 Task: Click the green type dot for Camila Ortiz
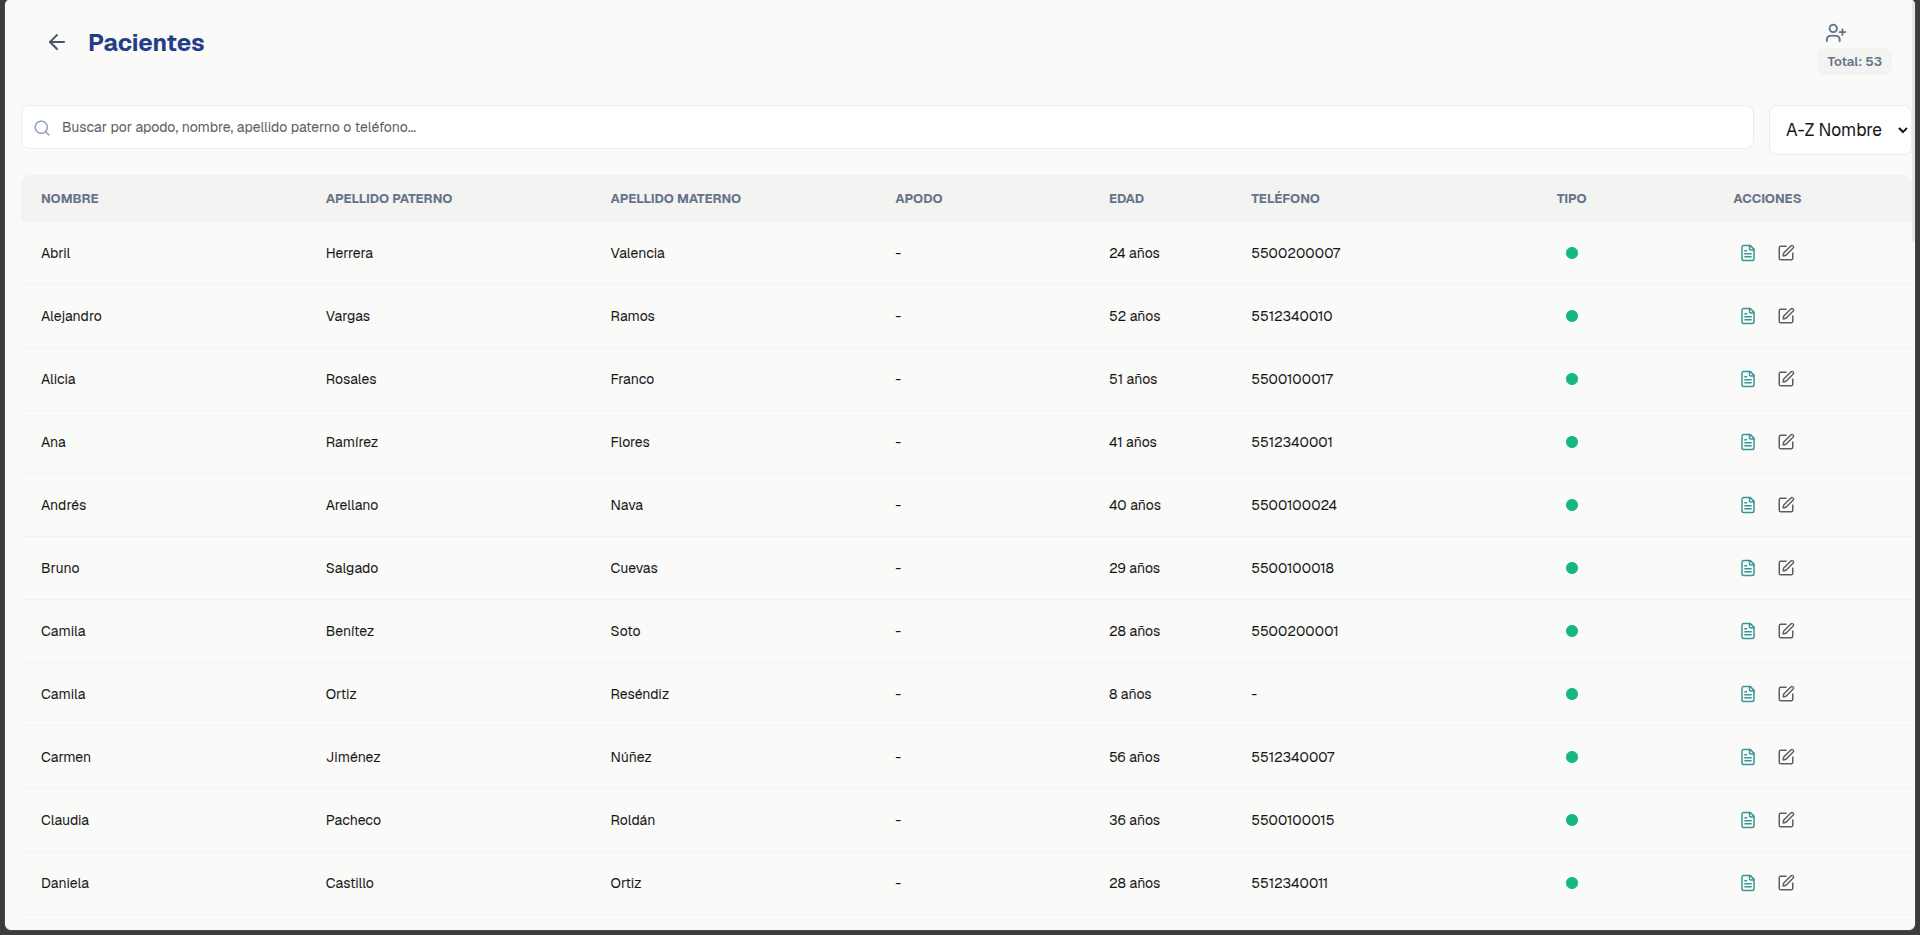(1572, 694)
